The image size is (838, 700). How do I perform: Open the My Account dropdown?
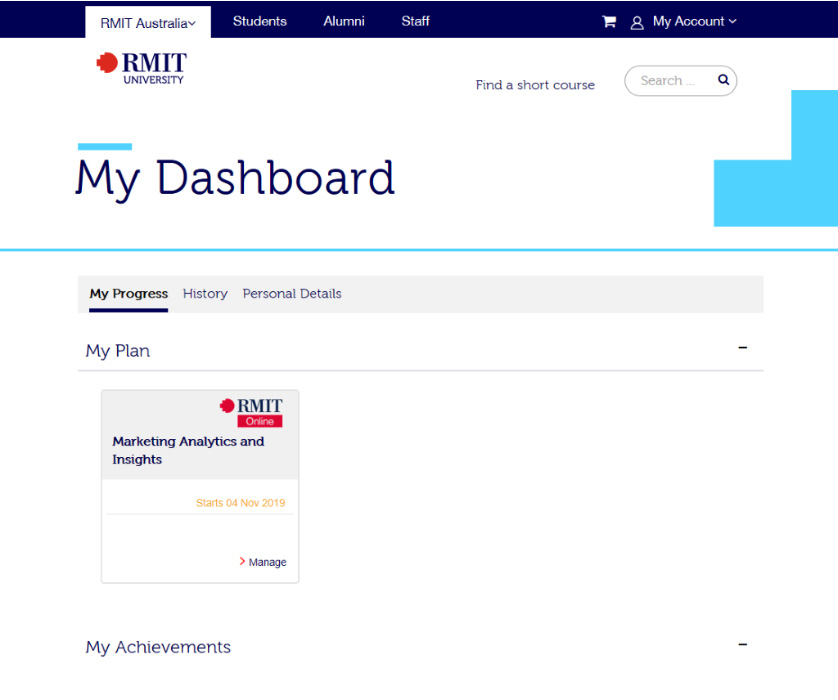coord(690,21)
